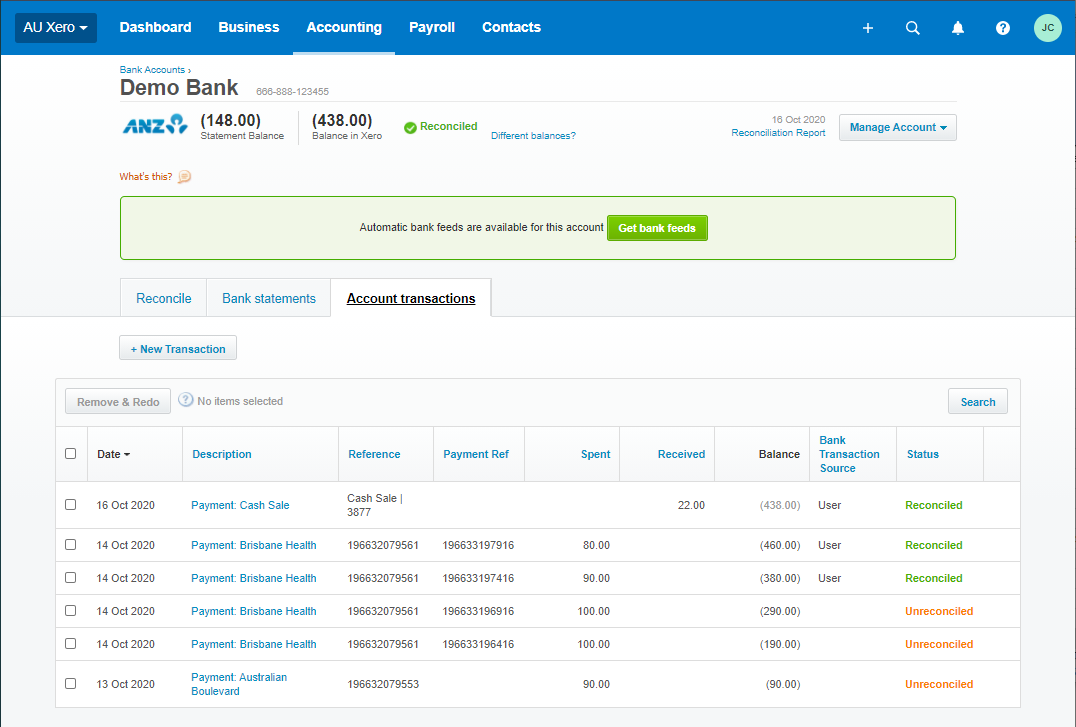Open the Payroll menu

(432, 27)
